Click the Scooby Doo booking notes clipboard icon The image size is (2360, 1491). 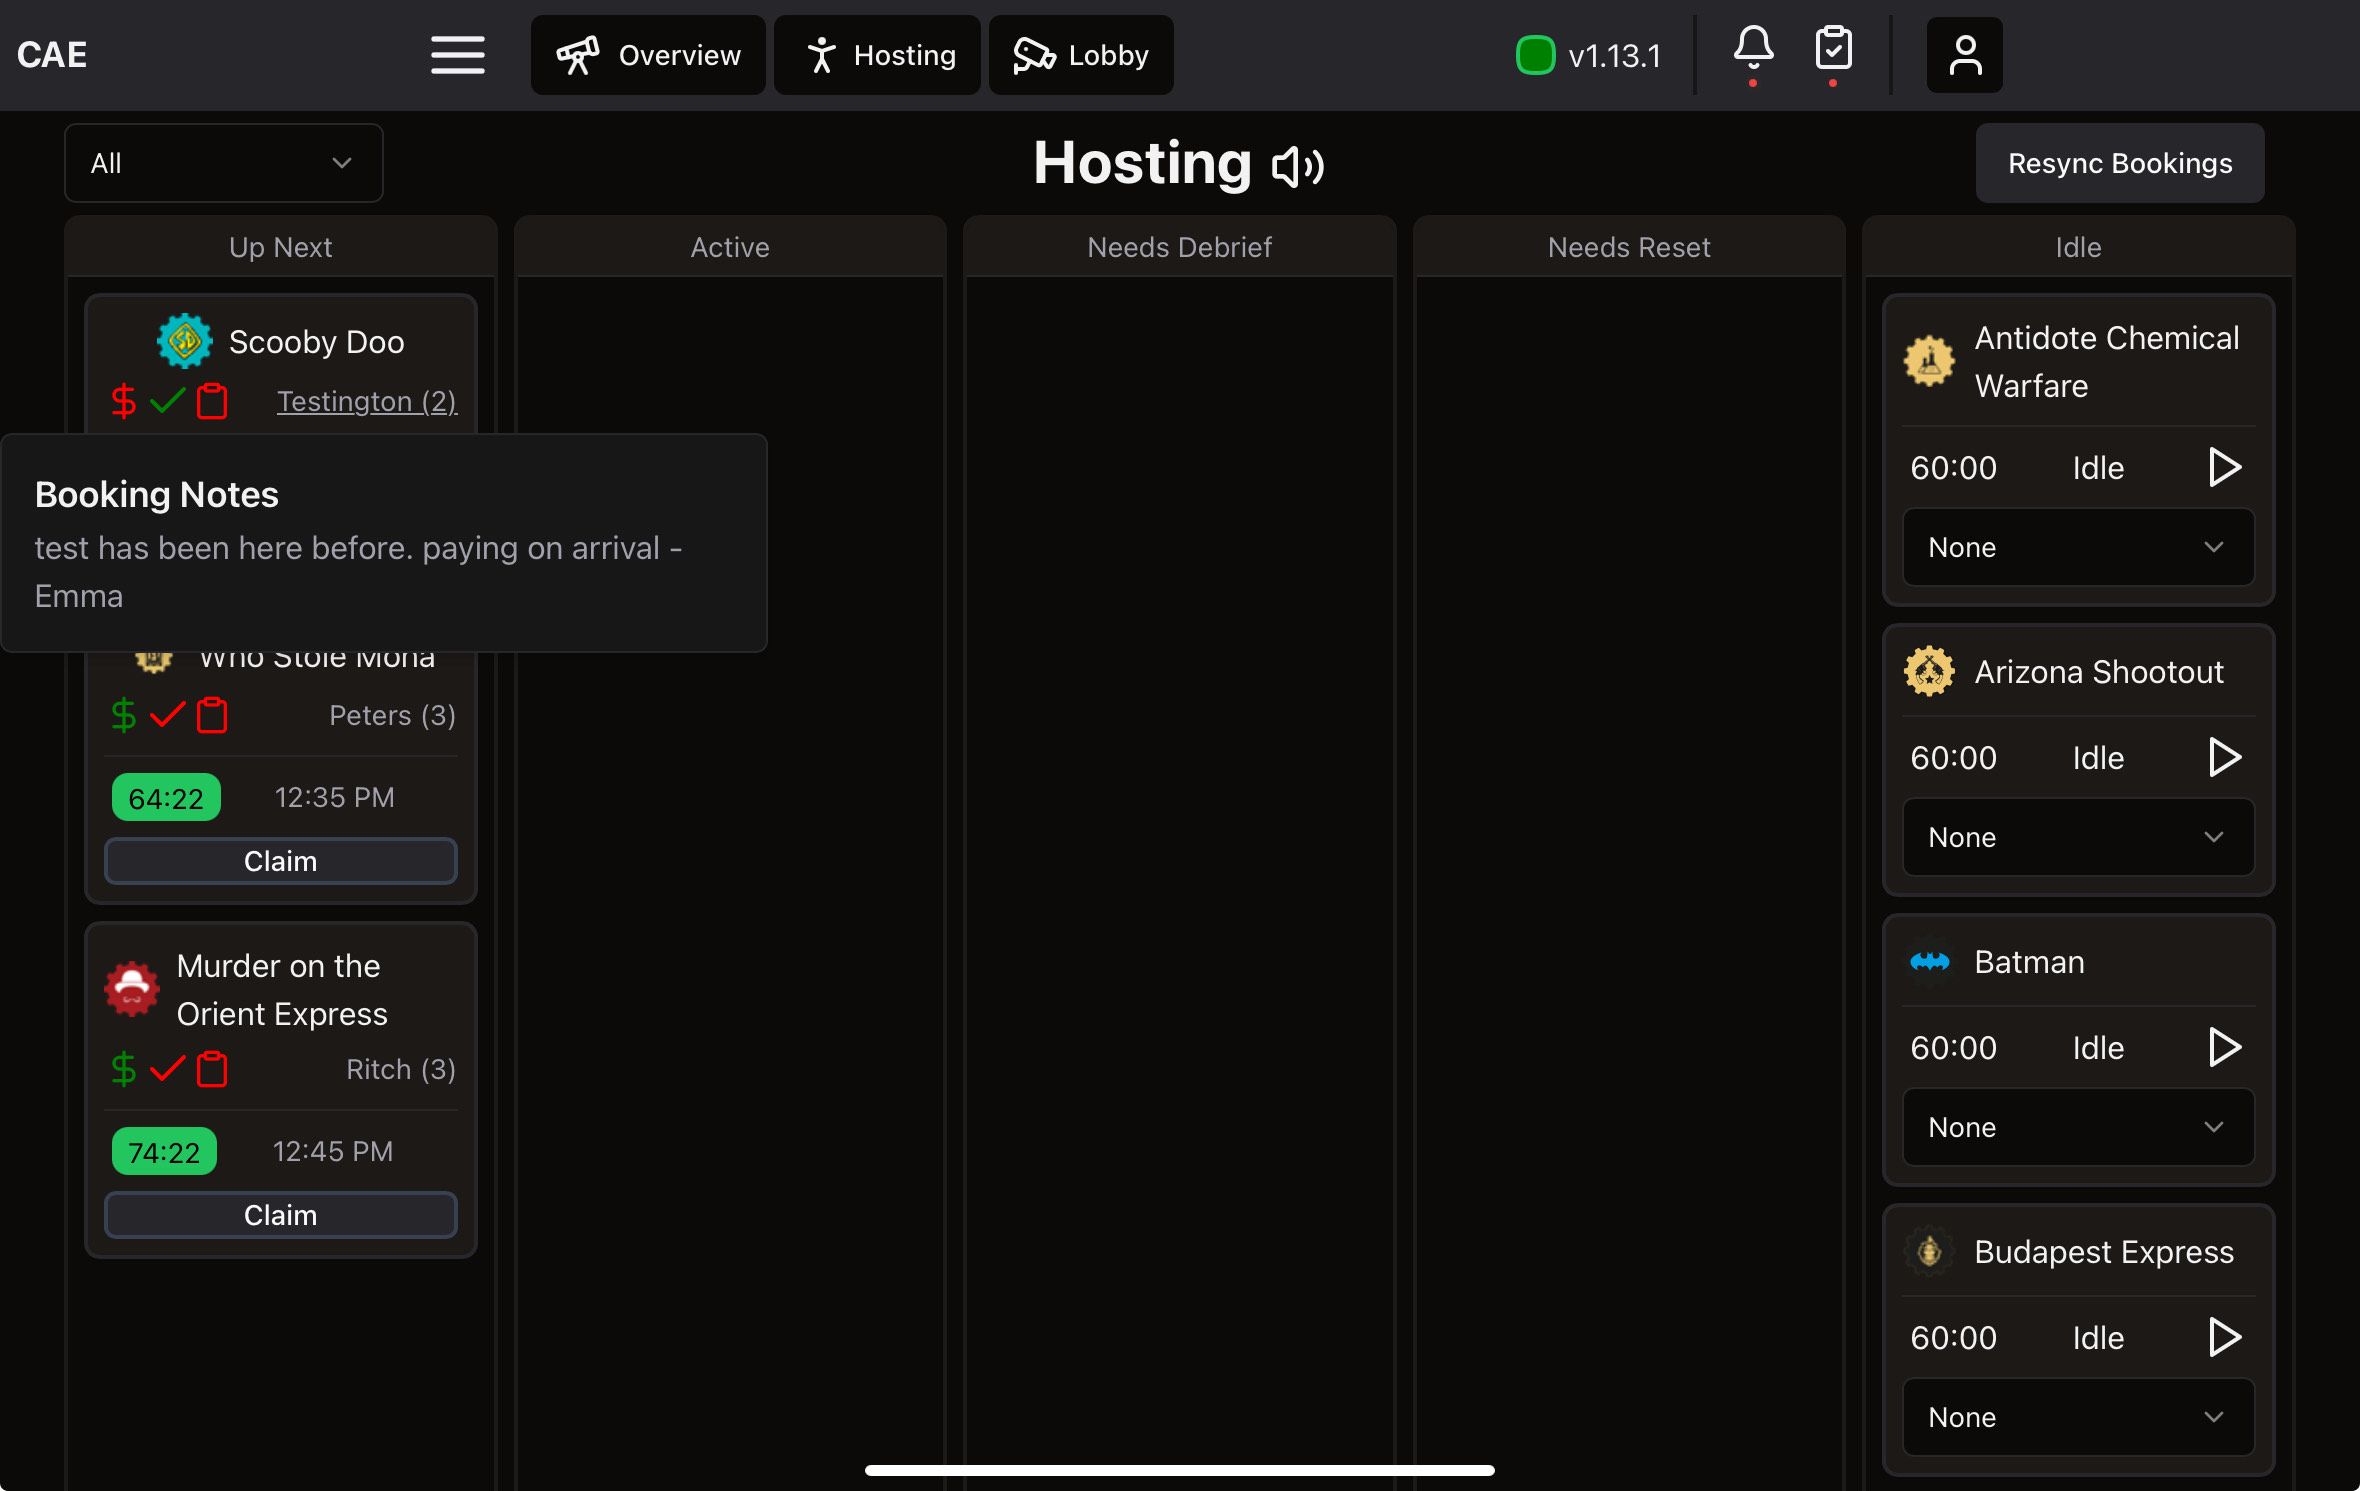click(x=212, y=401)
